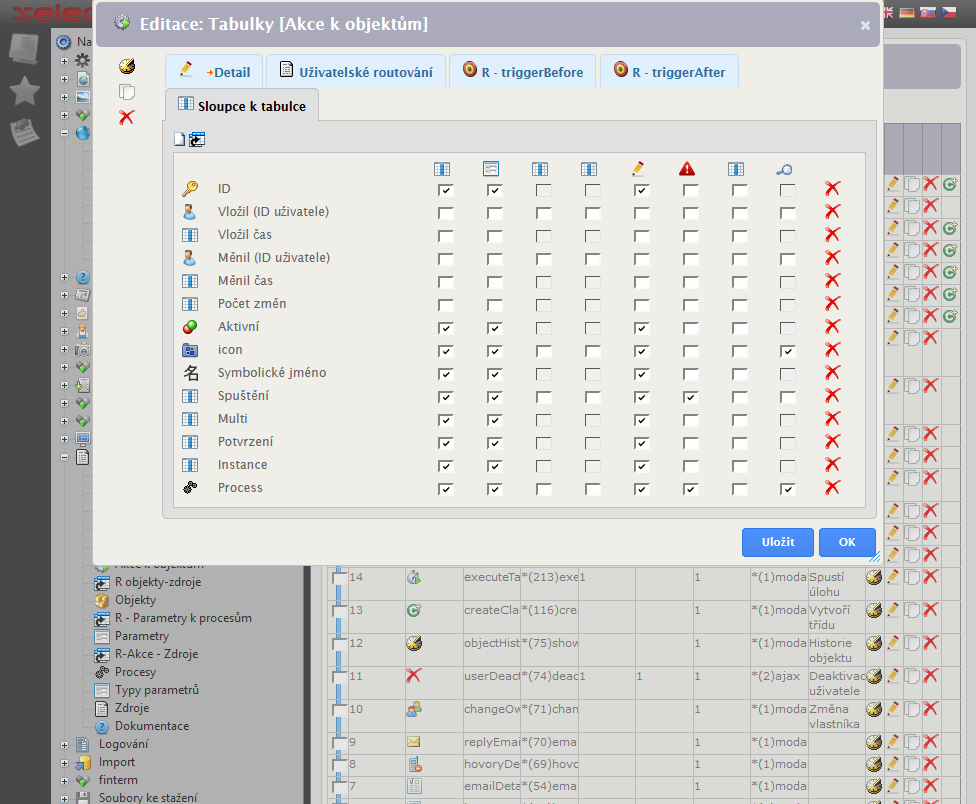The image size is (976, 804).
Task: Click the new column icon under Sloupce k tabulce
Action: [x=180, y=140]
